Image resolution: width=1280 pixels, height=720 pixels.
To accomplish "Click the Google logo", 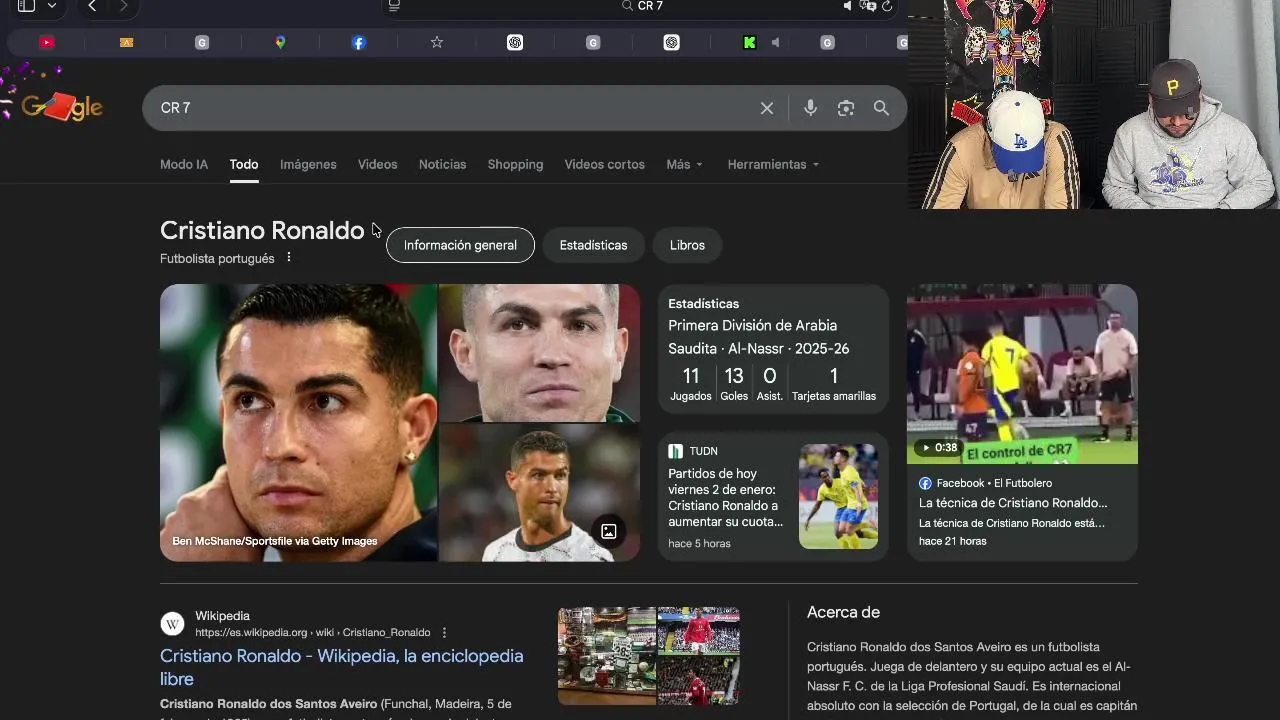I will point(62,107).
